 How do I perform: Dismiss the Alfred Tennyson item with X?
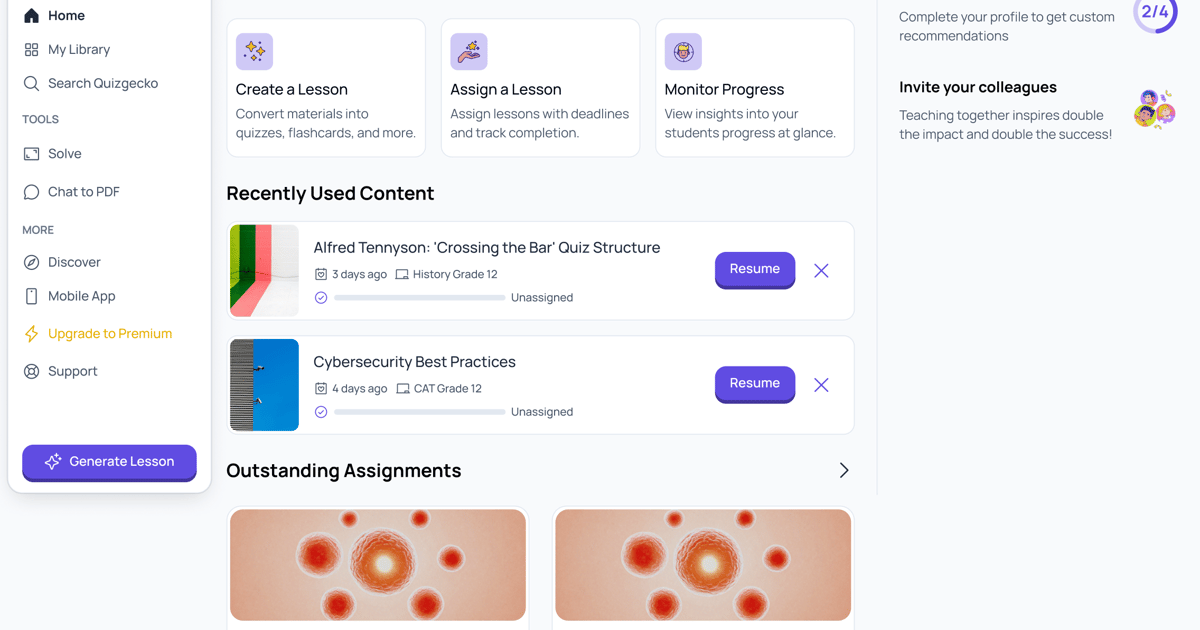pyautogui.click(x=821, y=269)
